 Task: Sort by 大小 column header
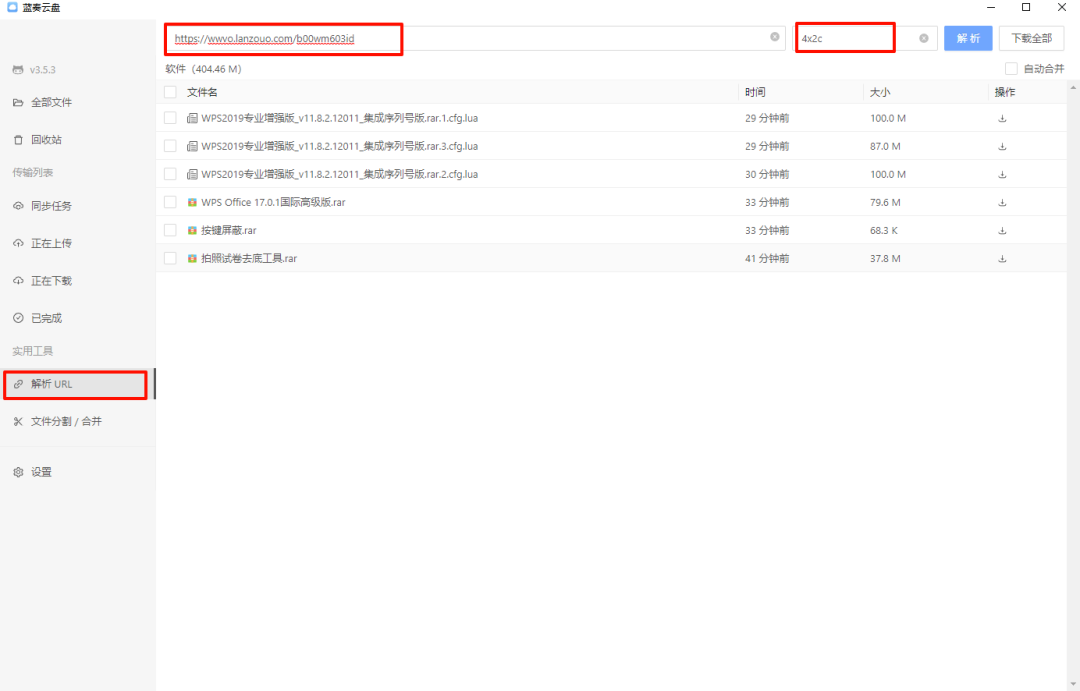880,92
